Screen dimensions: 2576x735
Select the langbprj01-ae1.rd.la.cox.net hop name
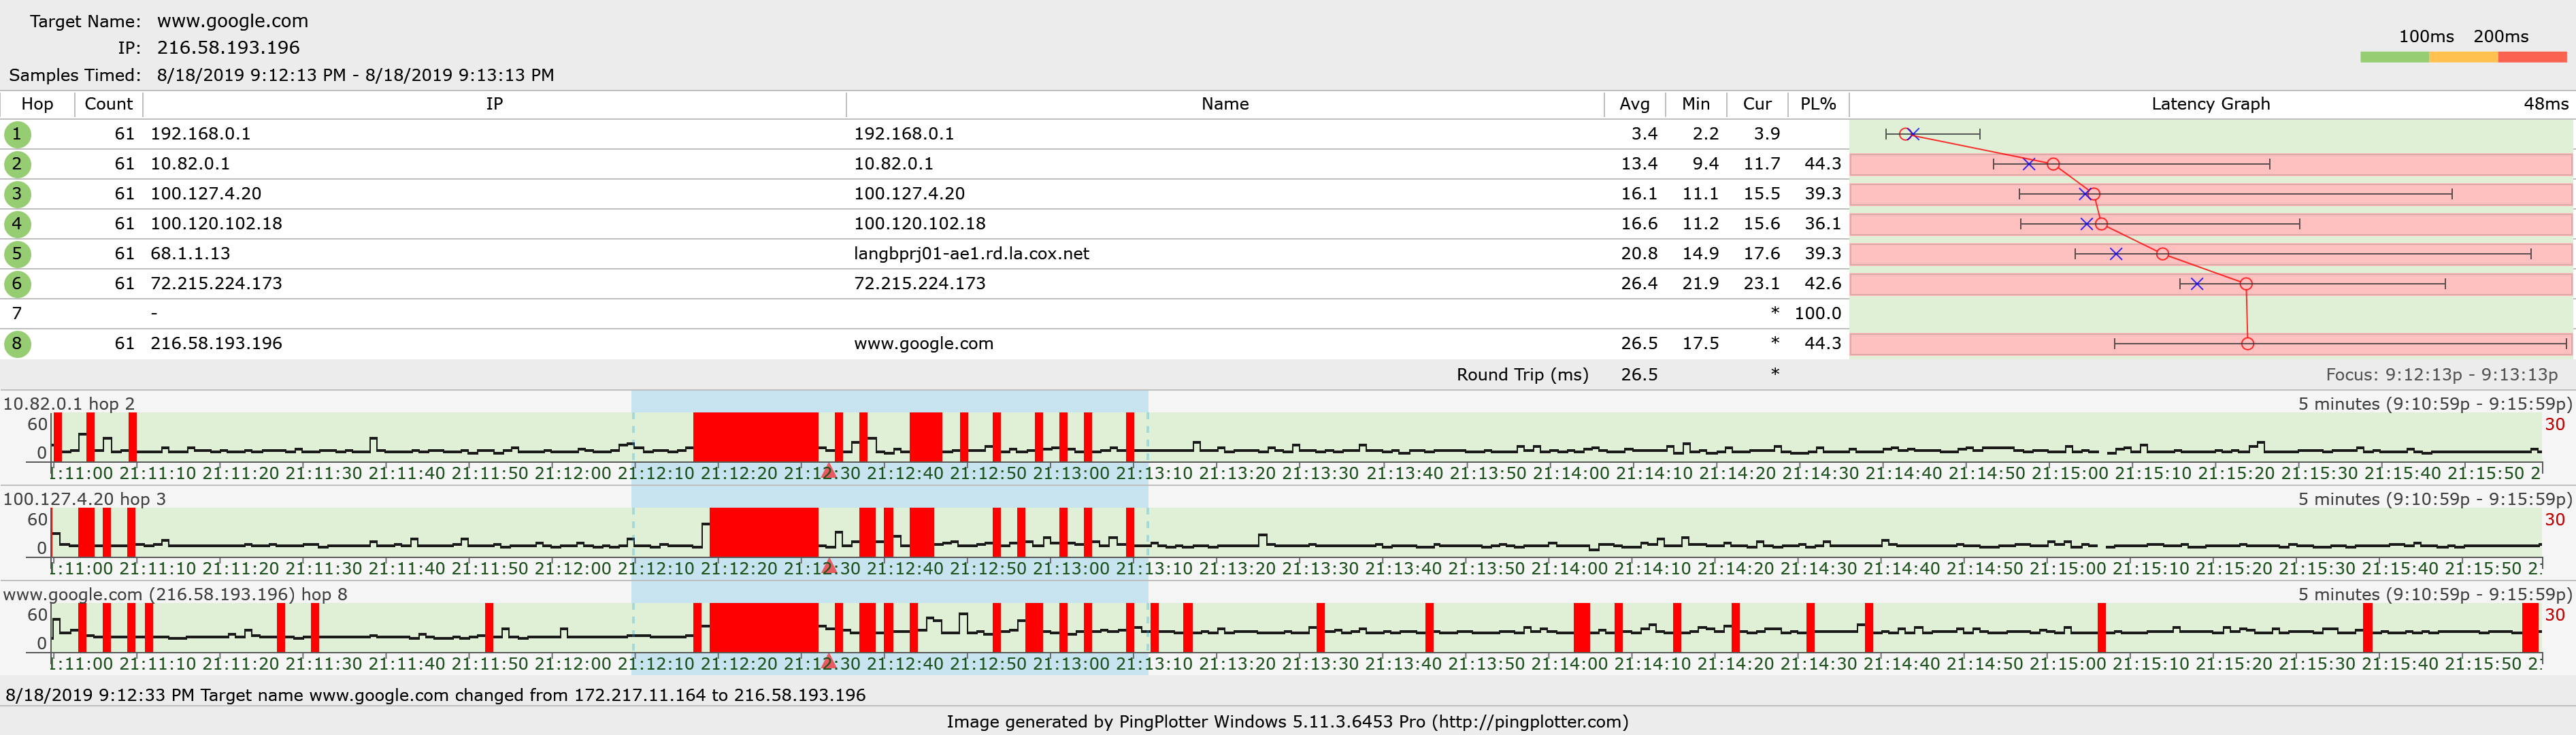(x=971, y=254)
